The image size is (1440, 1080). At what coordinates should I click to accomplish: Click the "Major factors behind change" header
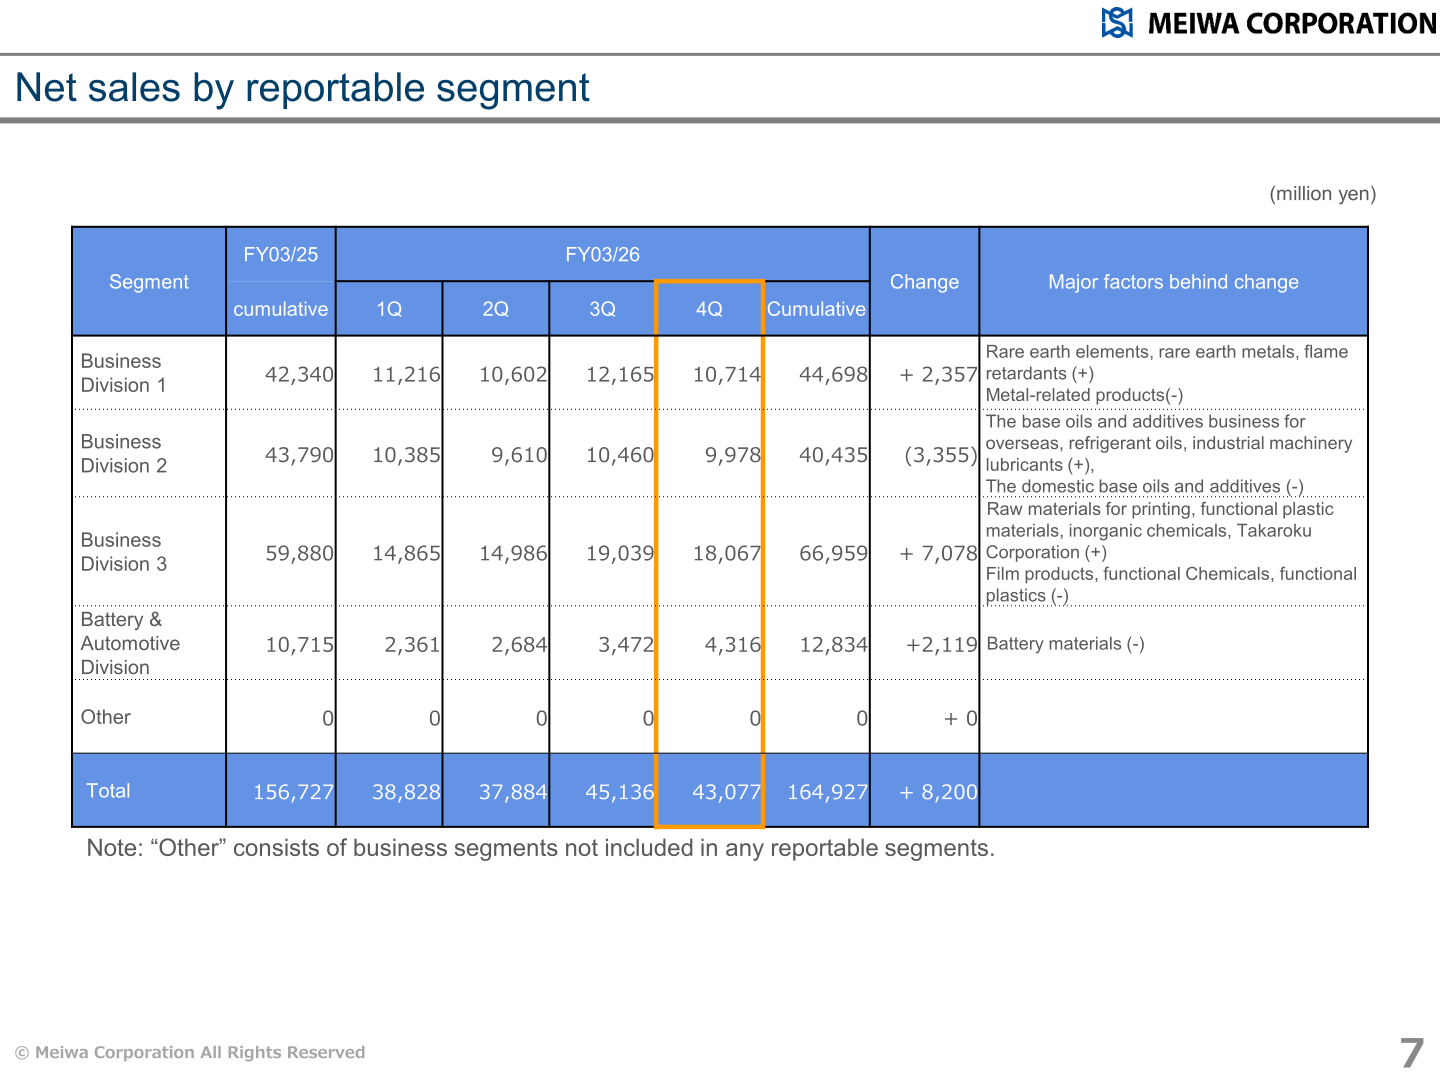(x=1173, y=282)
